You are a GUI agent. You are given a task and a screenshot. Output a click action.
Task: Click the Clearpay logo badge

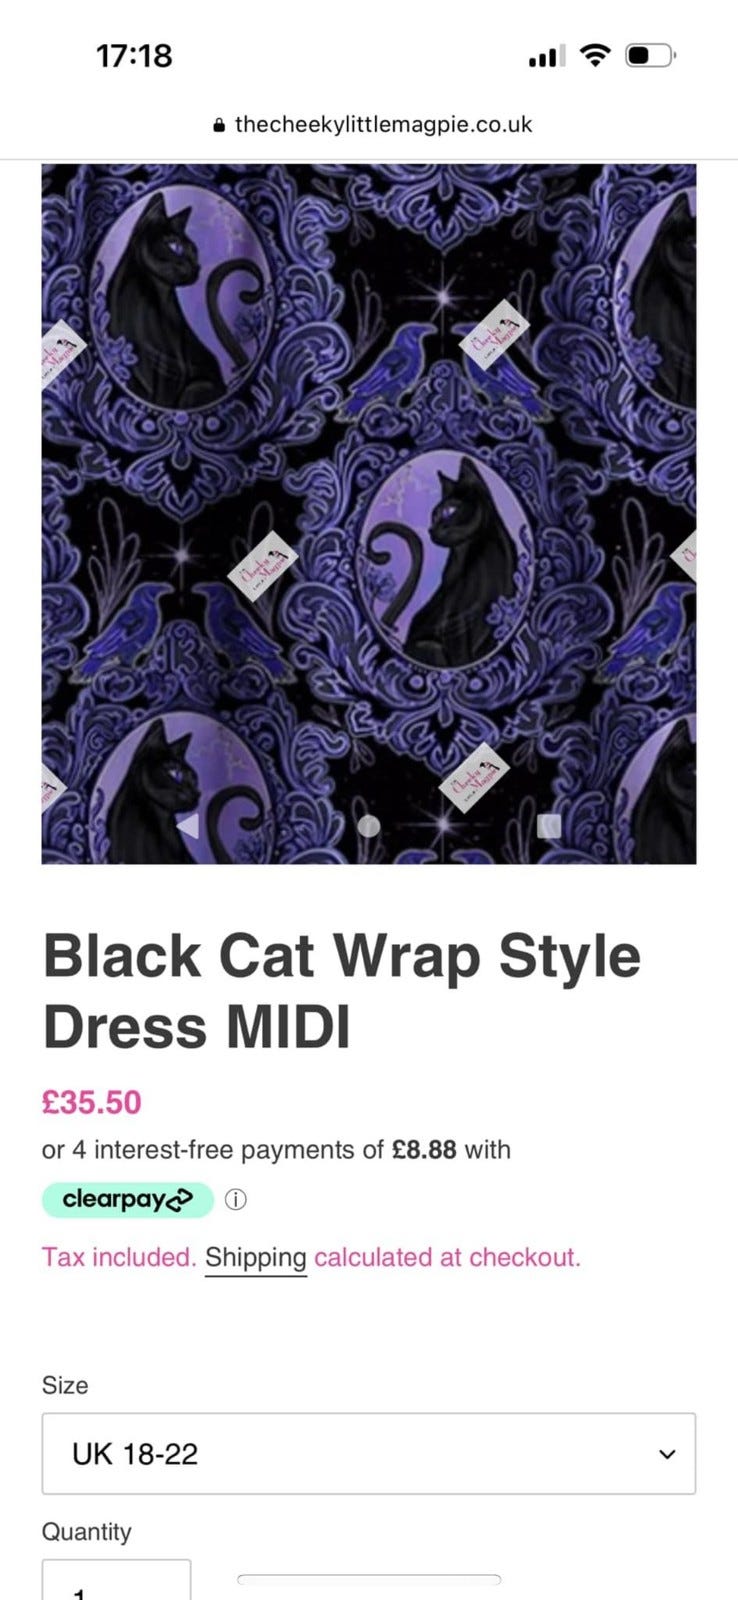click(128, 1200)
